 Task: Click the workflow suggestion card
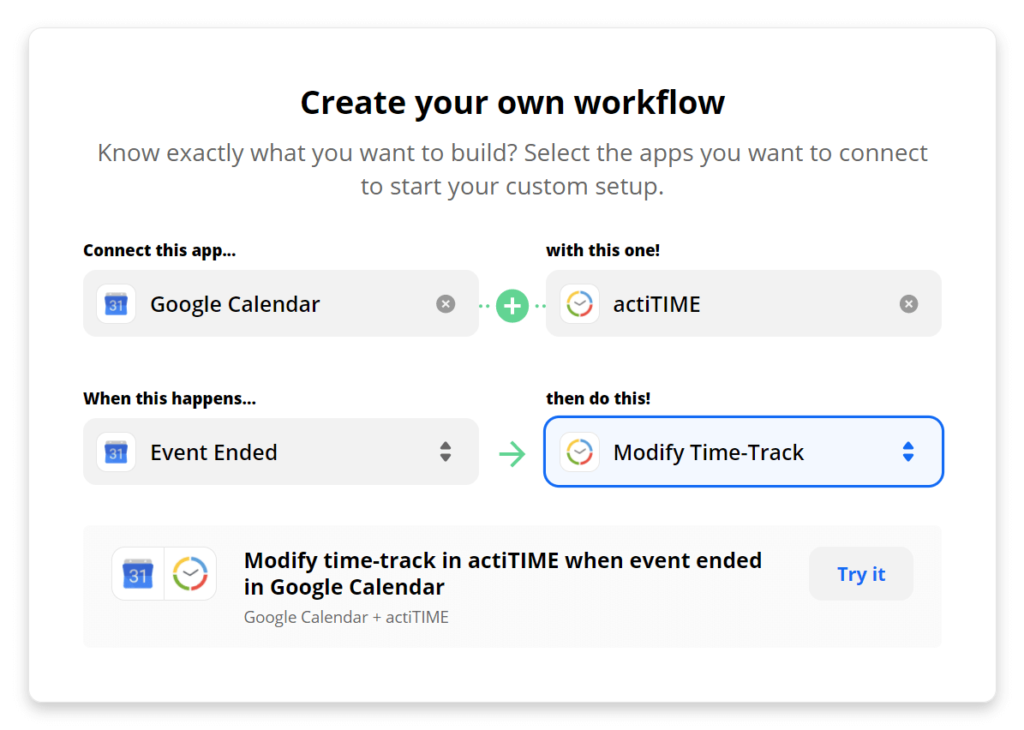(512, 586)
